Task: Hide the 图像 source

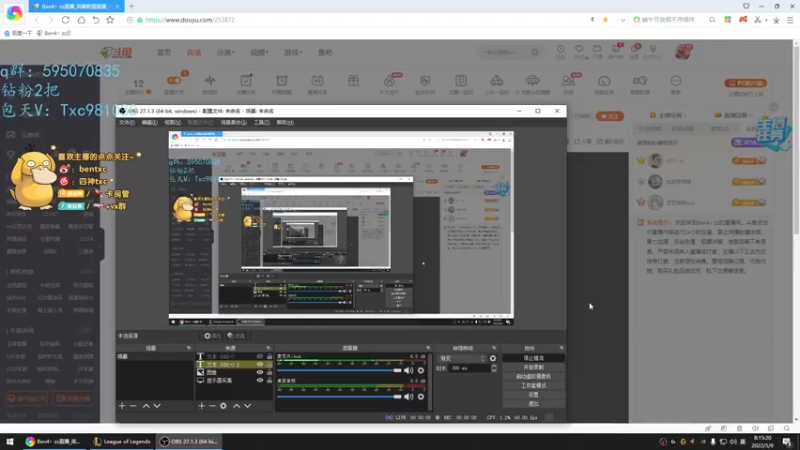Action: pyautogui.click(x=260, y=372)
